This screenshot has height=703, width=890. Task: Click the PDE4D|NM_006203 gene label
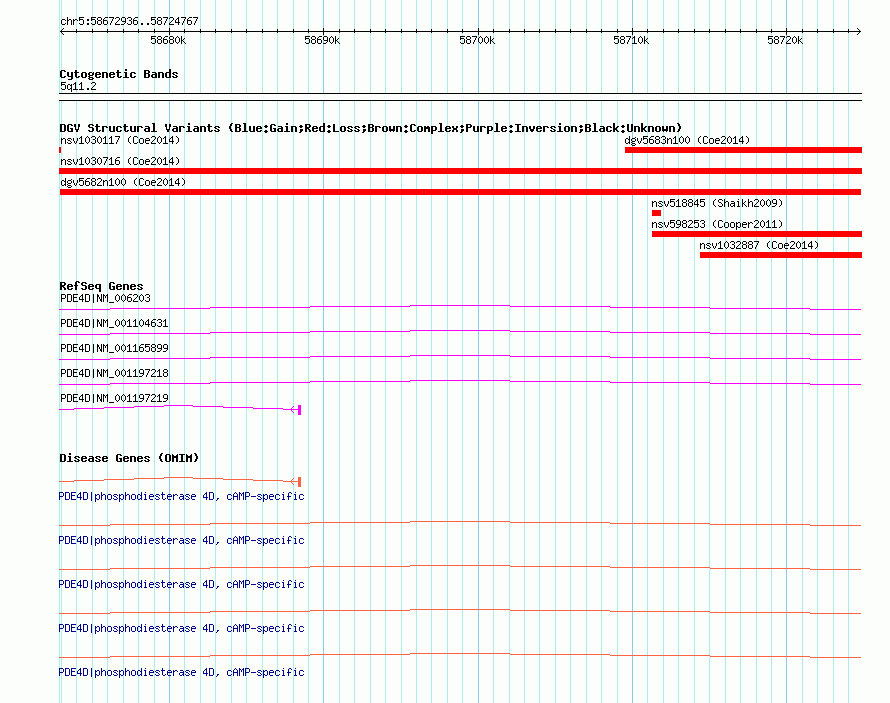(x=105, y=298)
